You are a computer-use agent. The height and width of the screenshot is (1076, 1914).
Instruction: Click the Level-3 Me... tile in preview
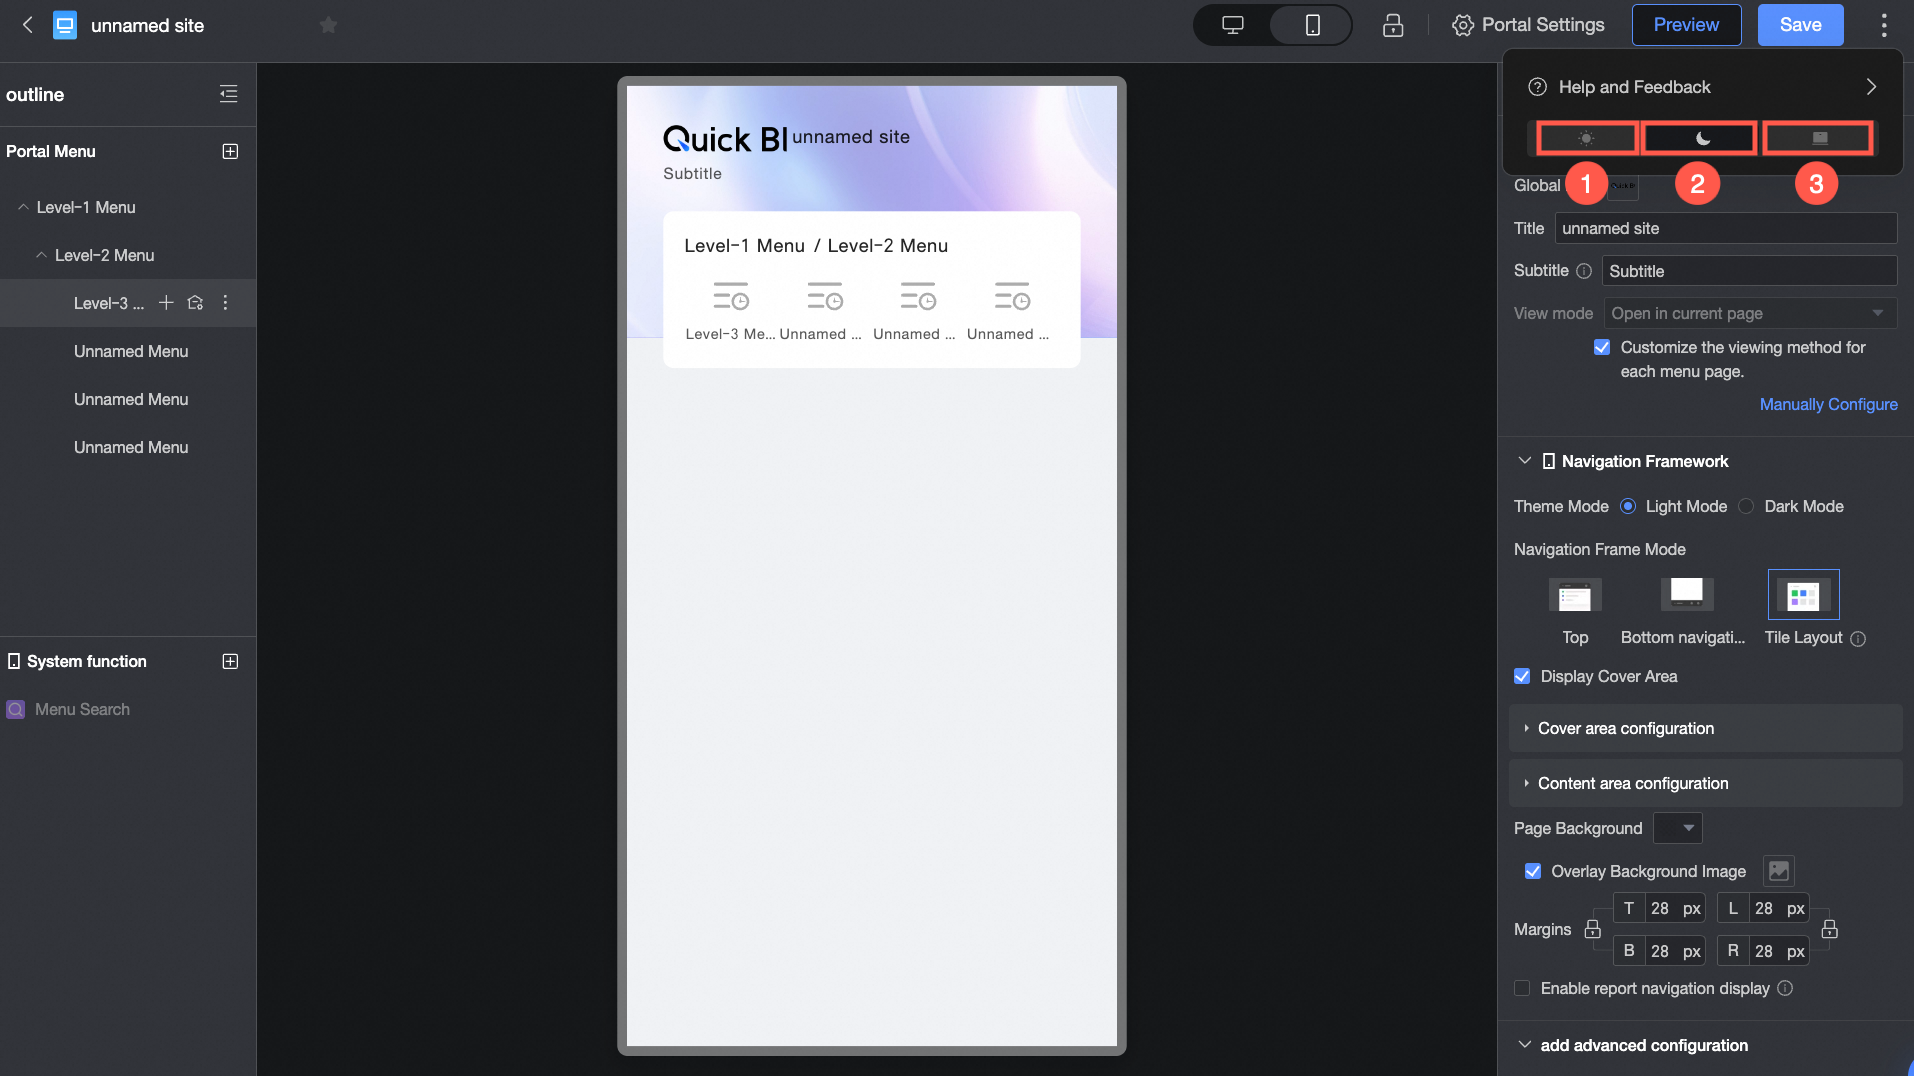(730, 311)
